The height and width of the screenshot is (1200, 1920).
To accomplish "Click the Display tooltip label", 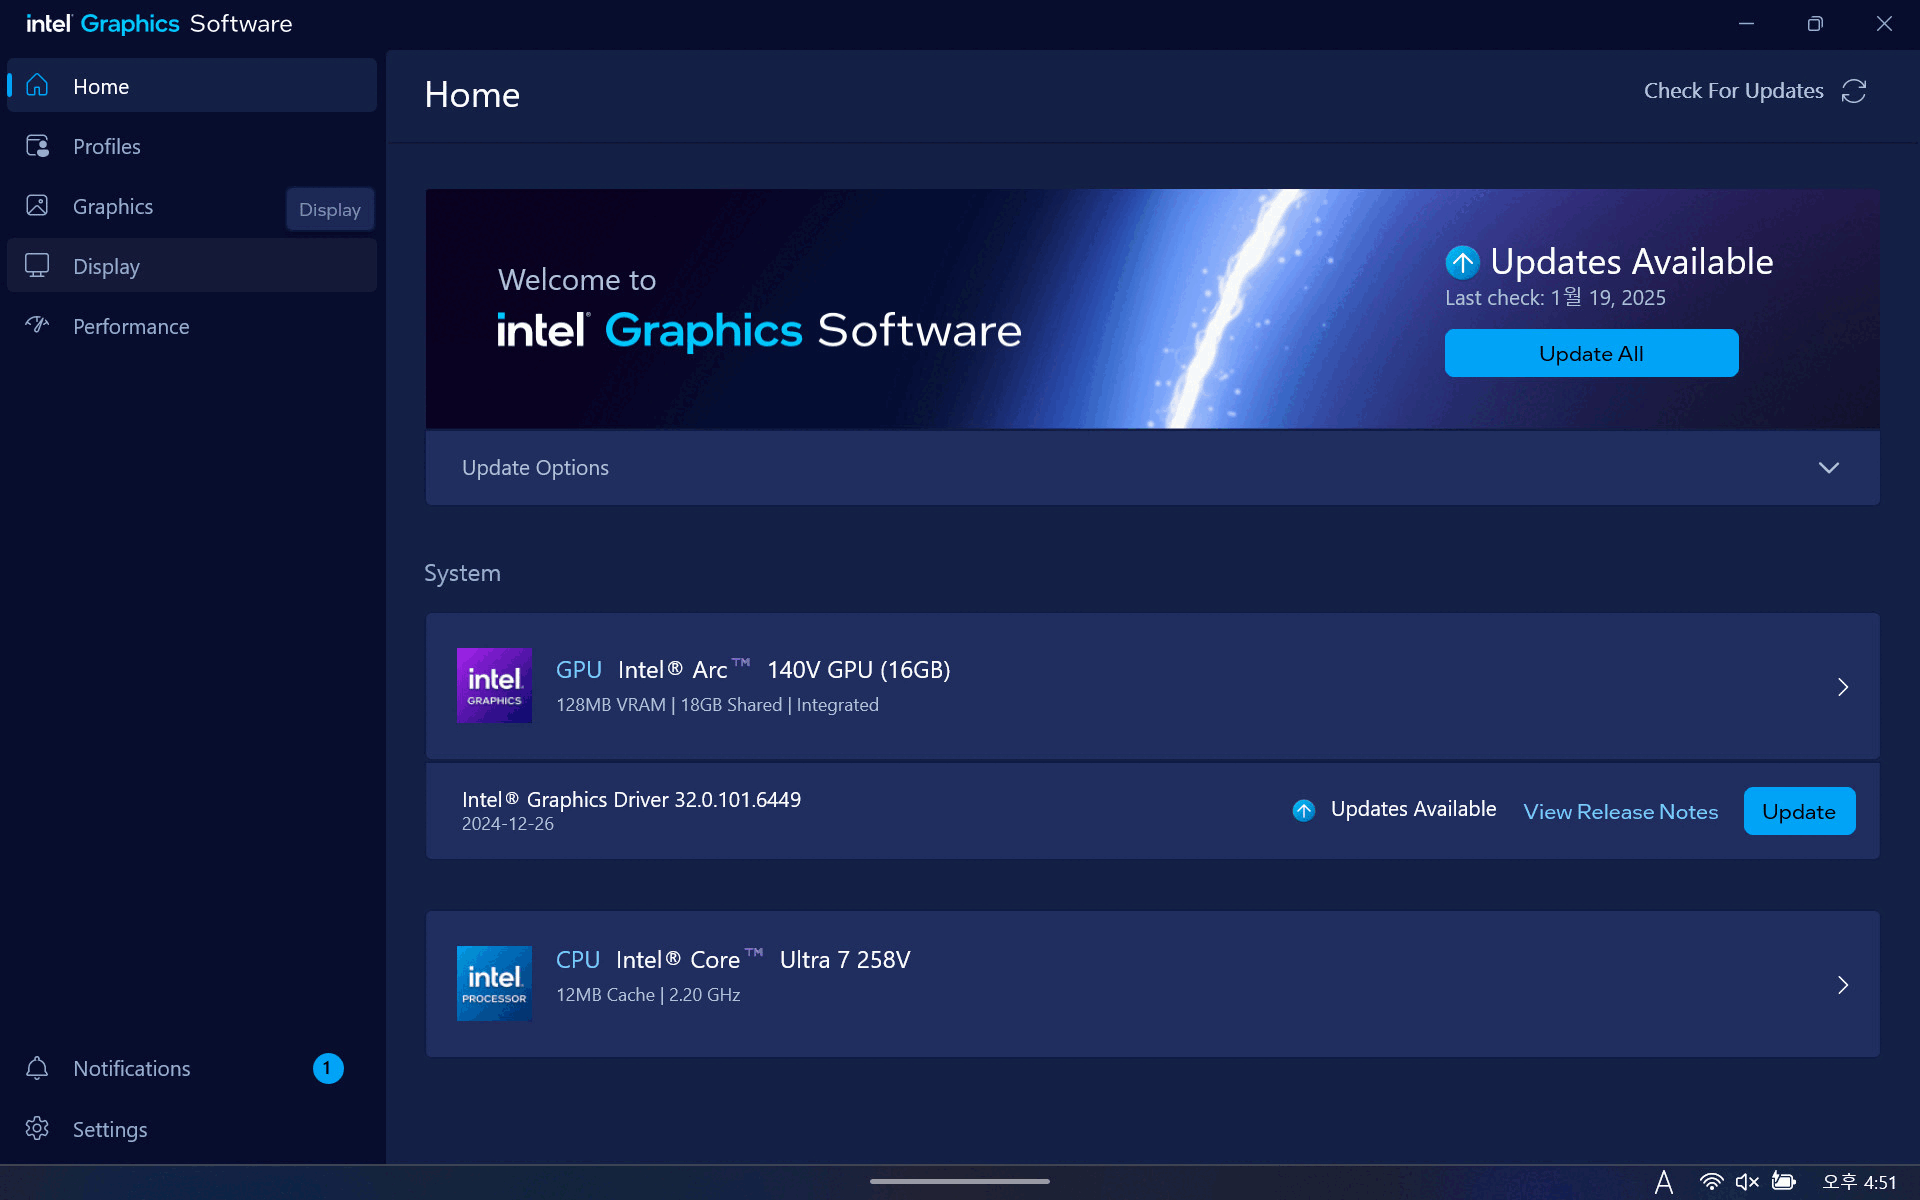I will (x=330, y=209).
